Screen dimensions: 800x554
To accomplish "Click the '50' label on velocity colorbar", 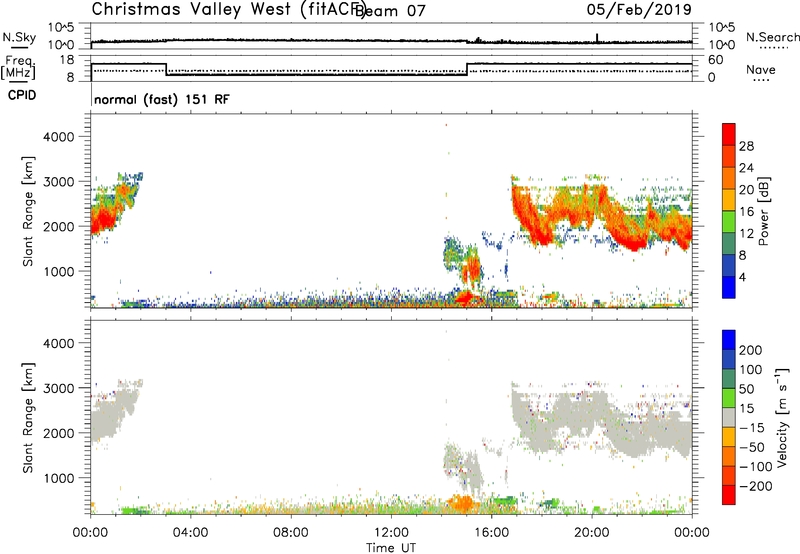I will pos(746,389).
